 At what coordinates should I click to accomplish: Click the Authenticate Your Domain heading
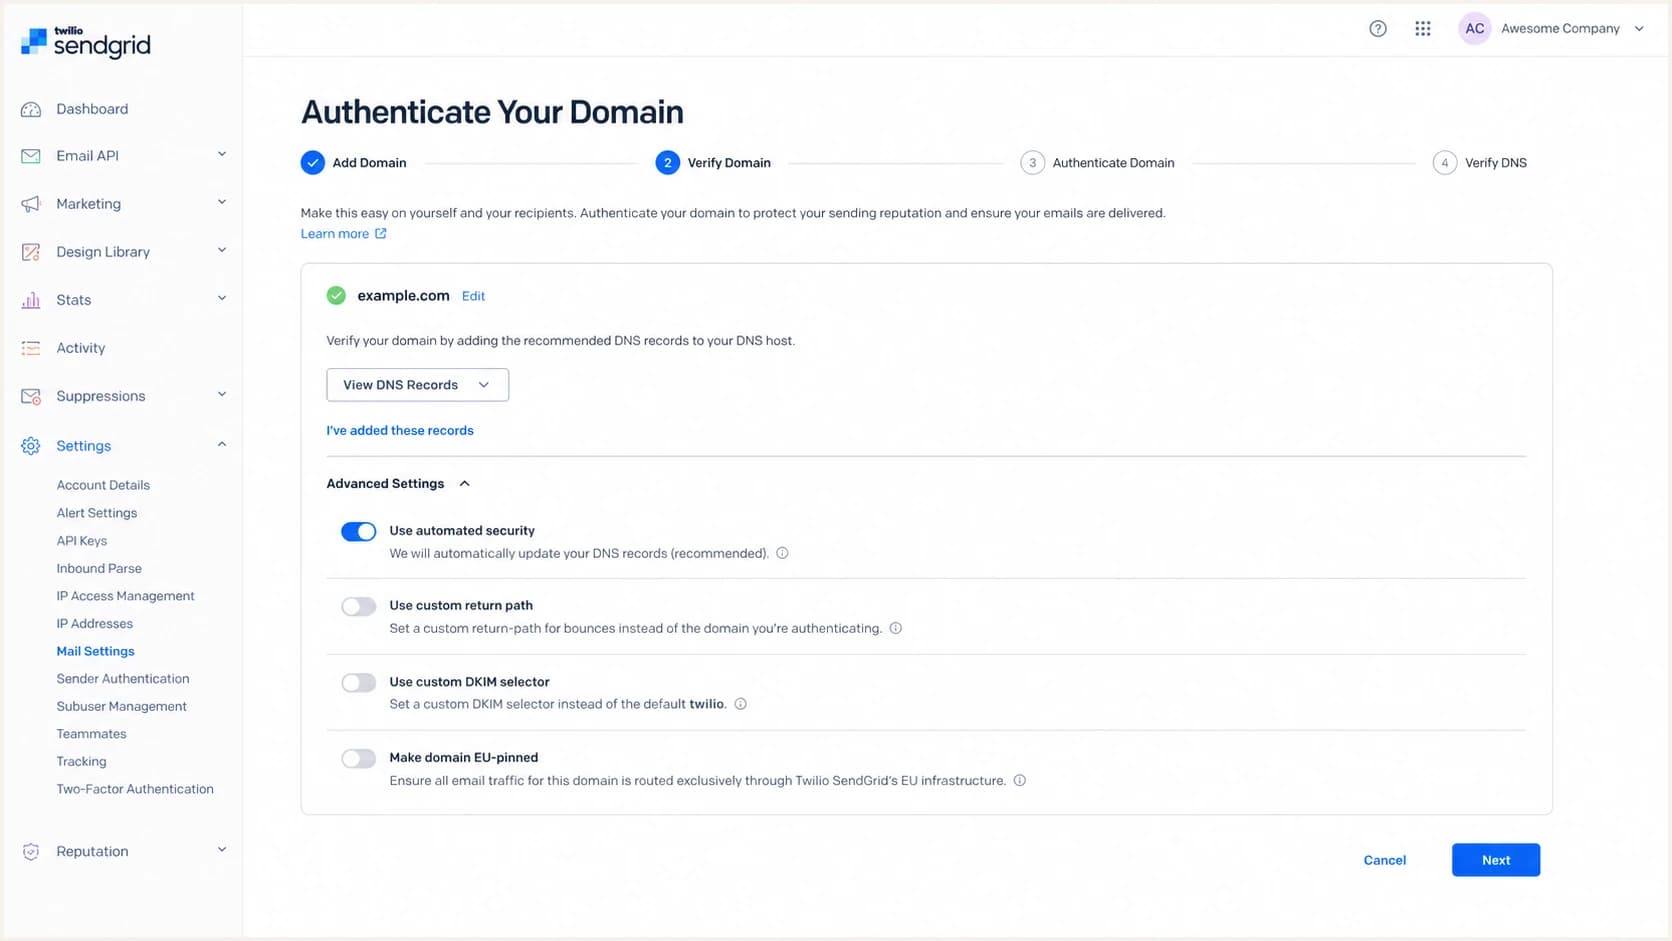coord(493,112)
